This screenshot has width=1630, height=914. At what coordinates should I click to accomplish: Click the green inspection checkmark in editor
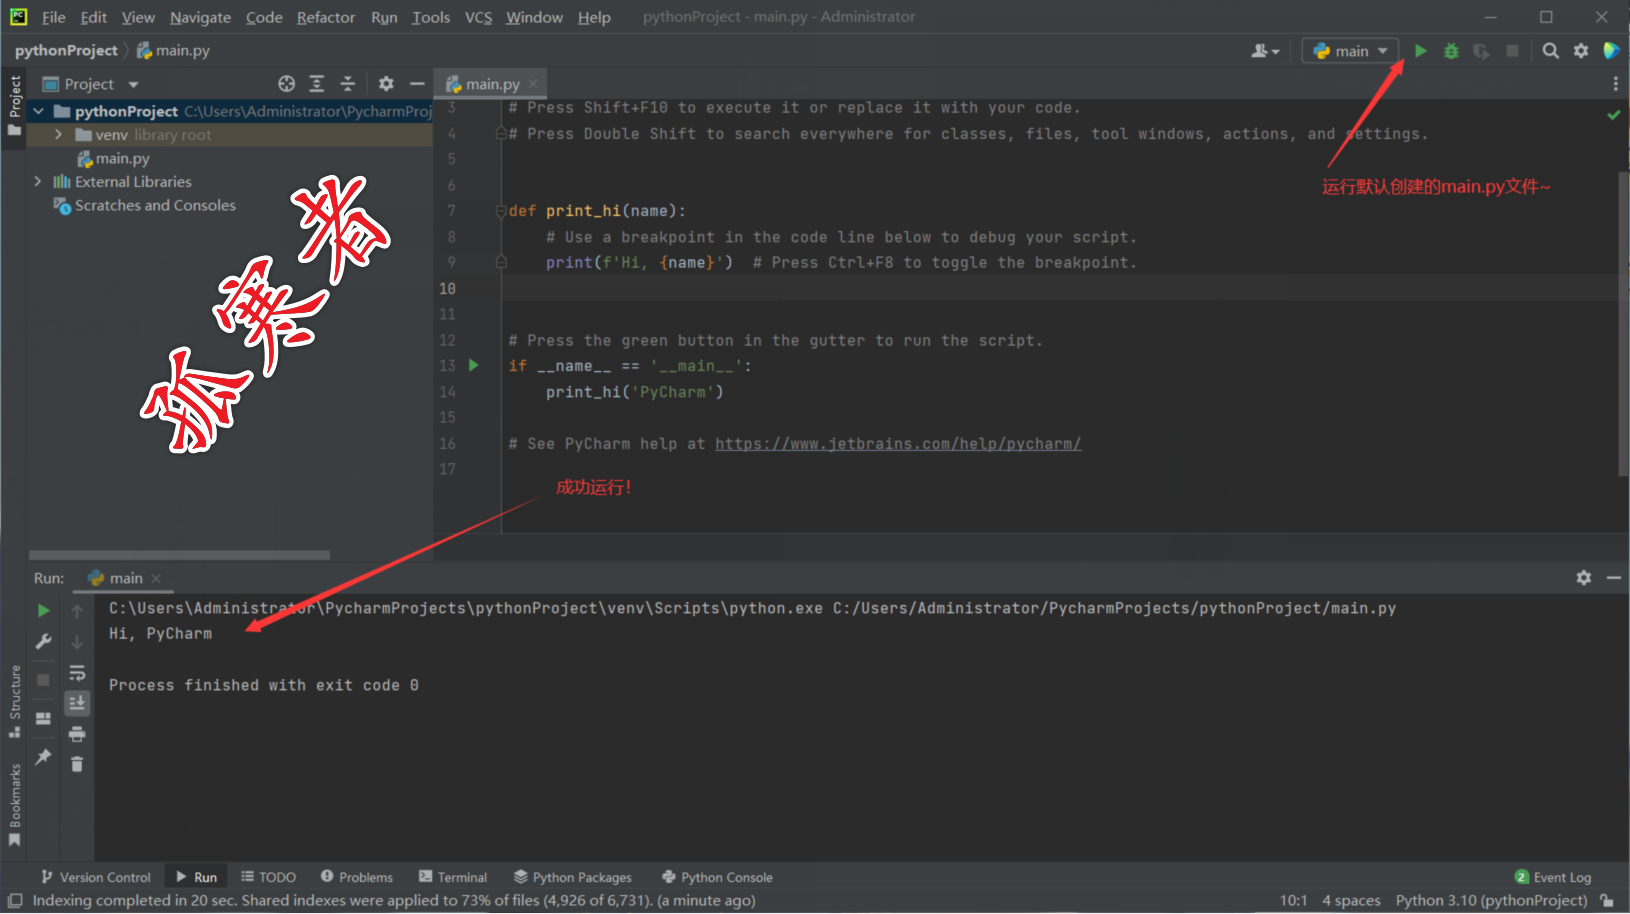coord(1613,114)
